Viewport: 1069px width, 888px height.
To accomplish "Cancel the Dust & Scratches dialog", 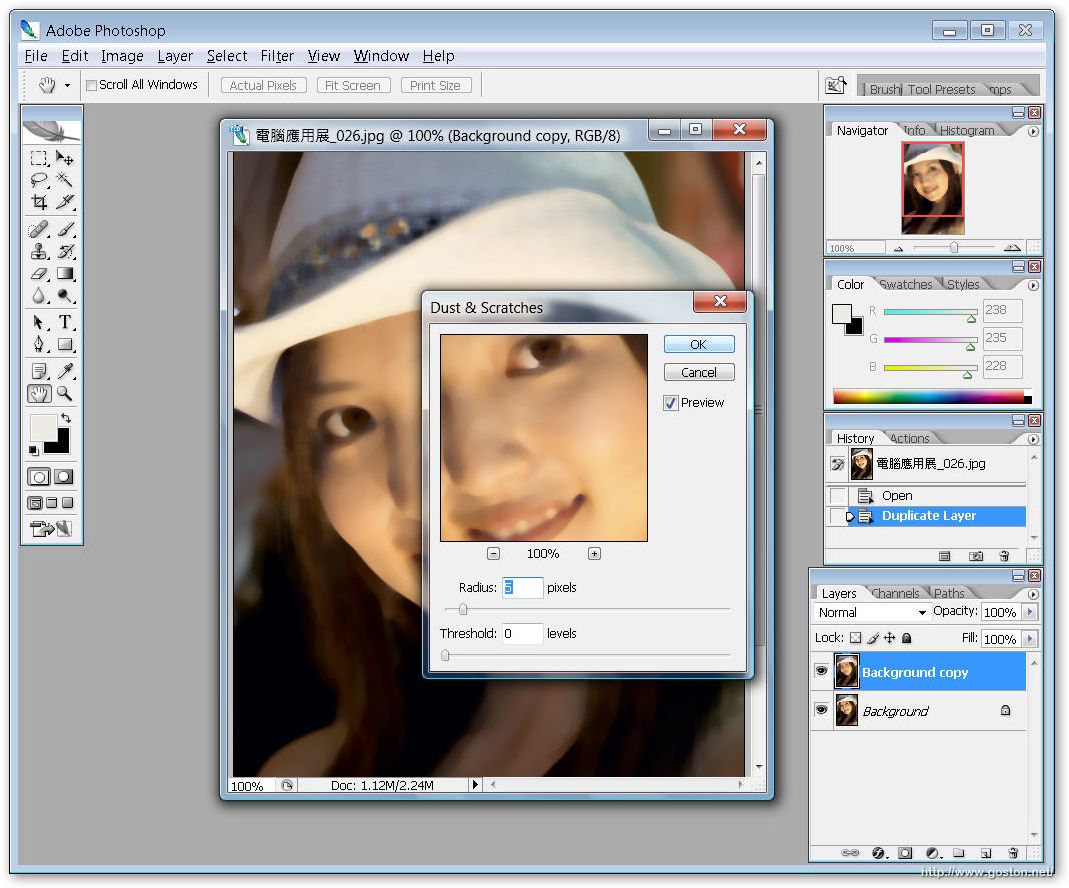I will pos(699,372).
